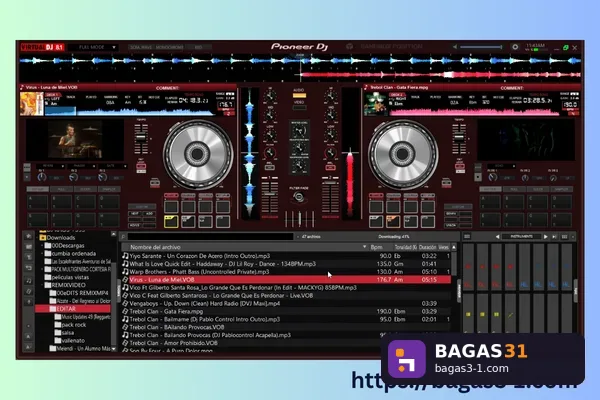Trigger left deck sample pad D
Screen dimensions: 600x400
(x=109, y=202)
